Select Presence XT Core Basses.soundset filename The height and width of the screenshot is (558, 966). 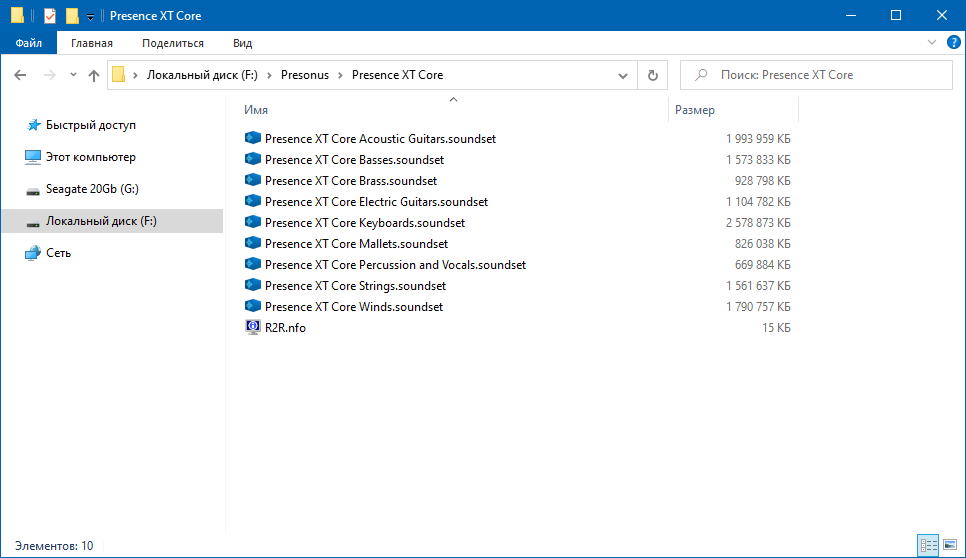click(x=354, y=160)
